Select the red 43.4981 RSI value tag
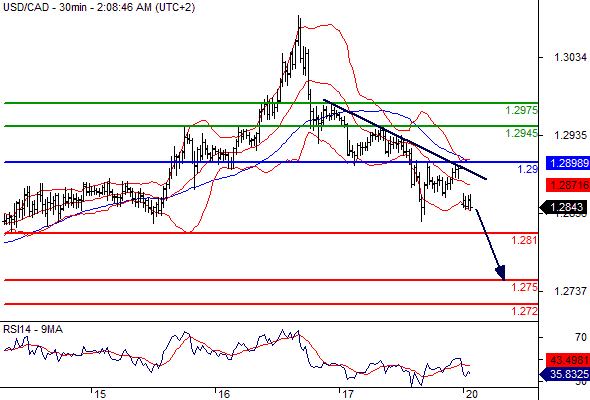 point(568,360)
